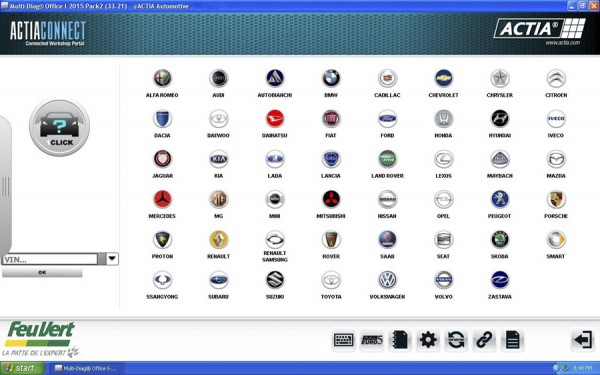Choose the Zastava brand logo
The image size is (600, 375).
pyautogui.click(x=500, y=280)
